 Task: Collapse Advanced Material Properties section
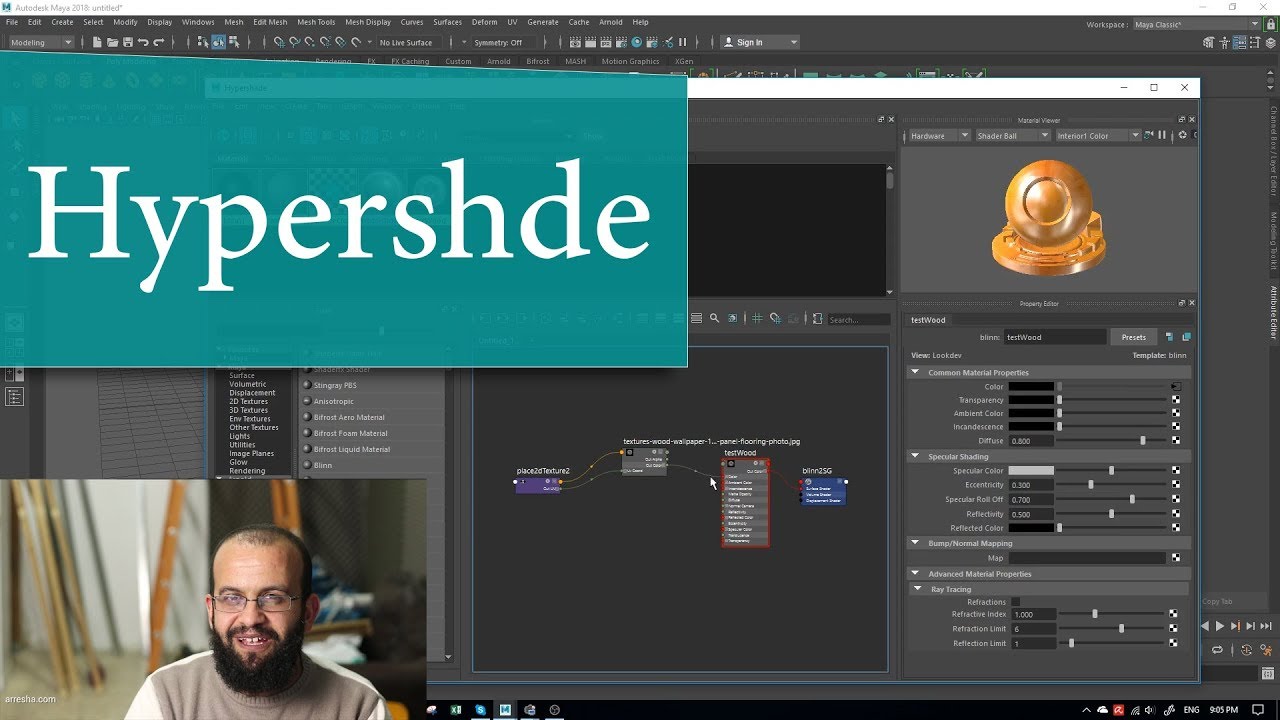[x=915, y=574]
